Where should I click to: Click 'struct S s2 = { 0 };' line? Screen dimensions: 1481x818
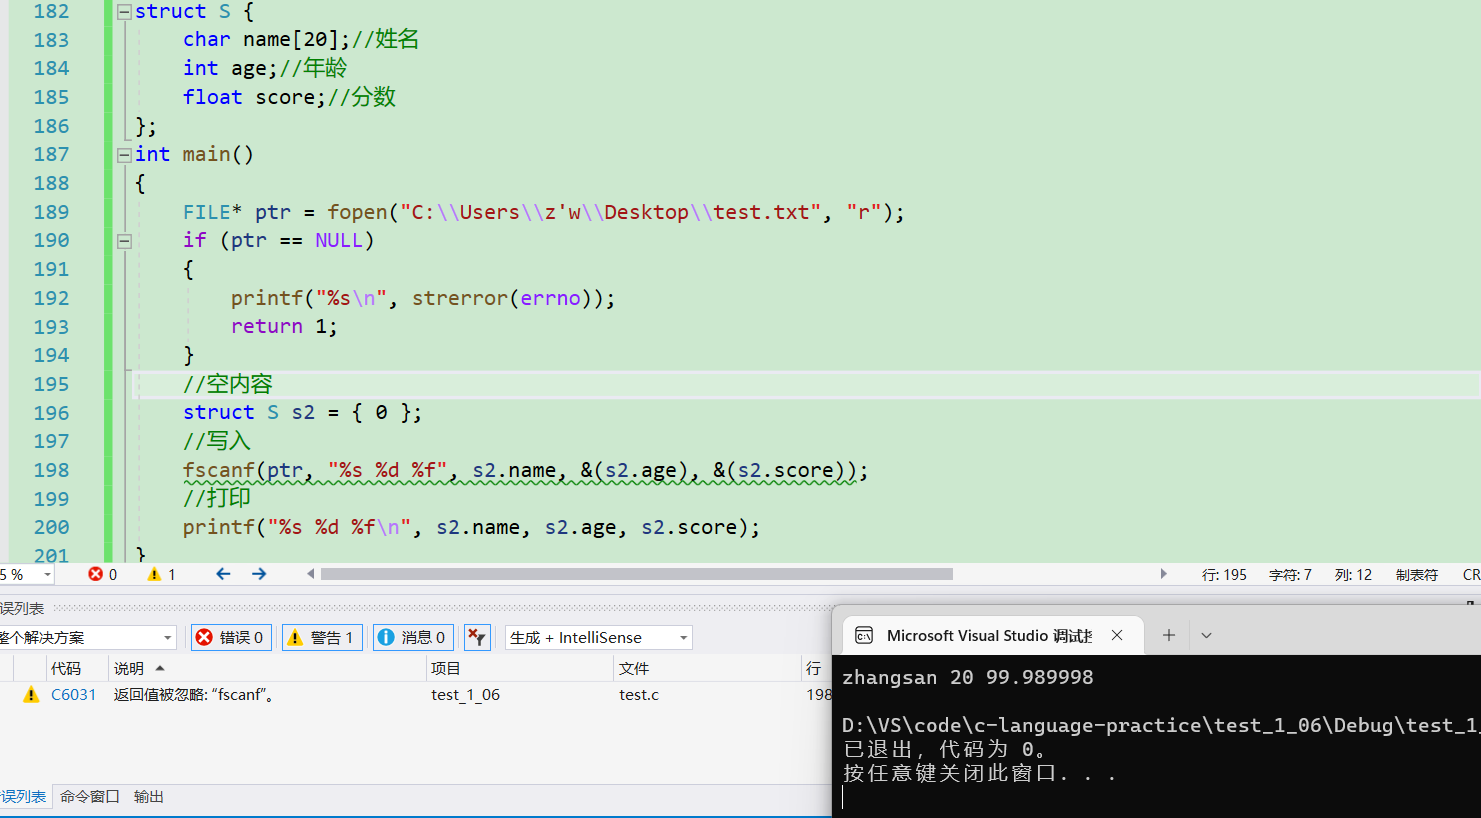302,413
